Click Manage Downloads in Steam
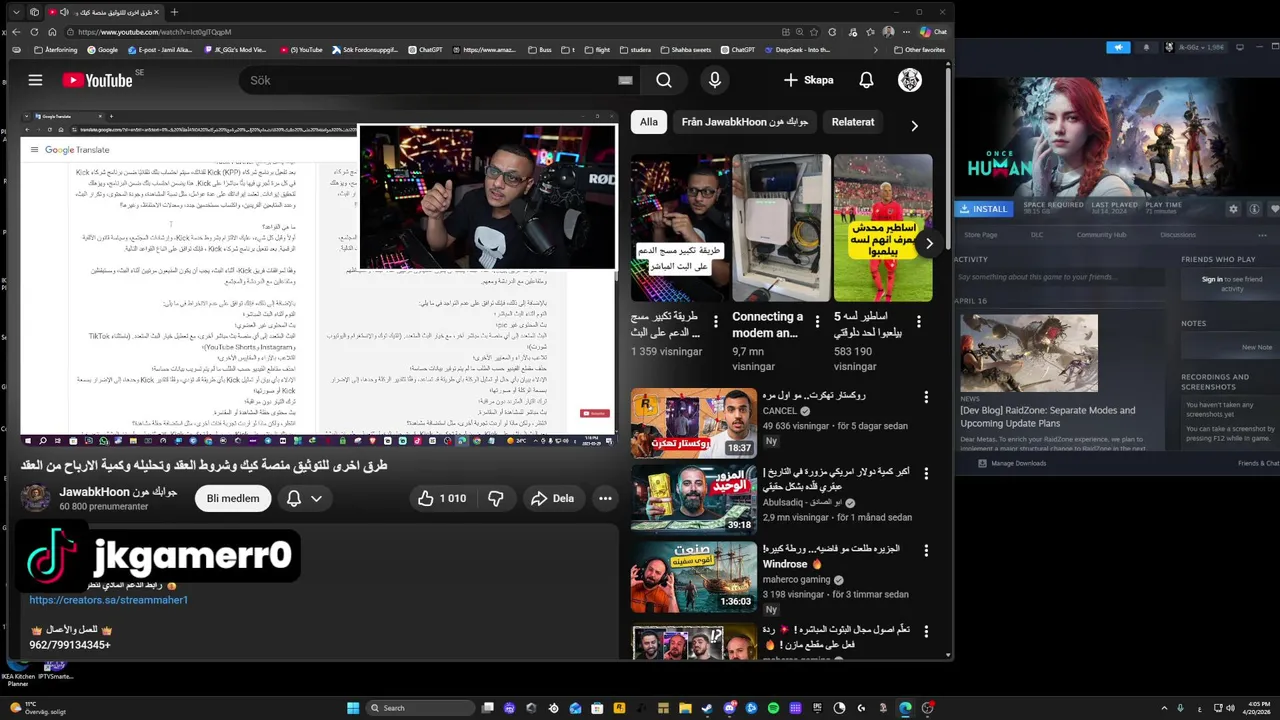The image size is (1280, 720). click(1011, 463)
